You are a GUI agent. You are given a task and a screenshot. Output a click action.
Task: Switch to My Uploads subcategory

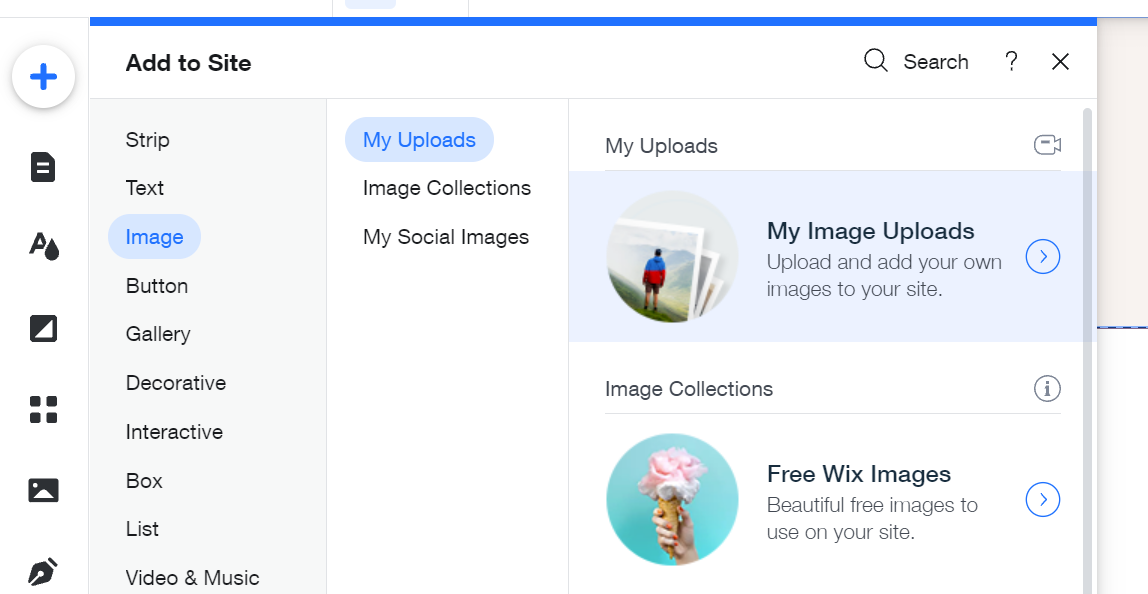(420, 139)
